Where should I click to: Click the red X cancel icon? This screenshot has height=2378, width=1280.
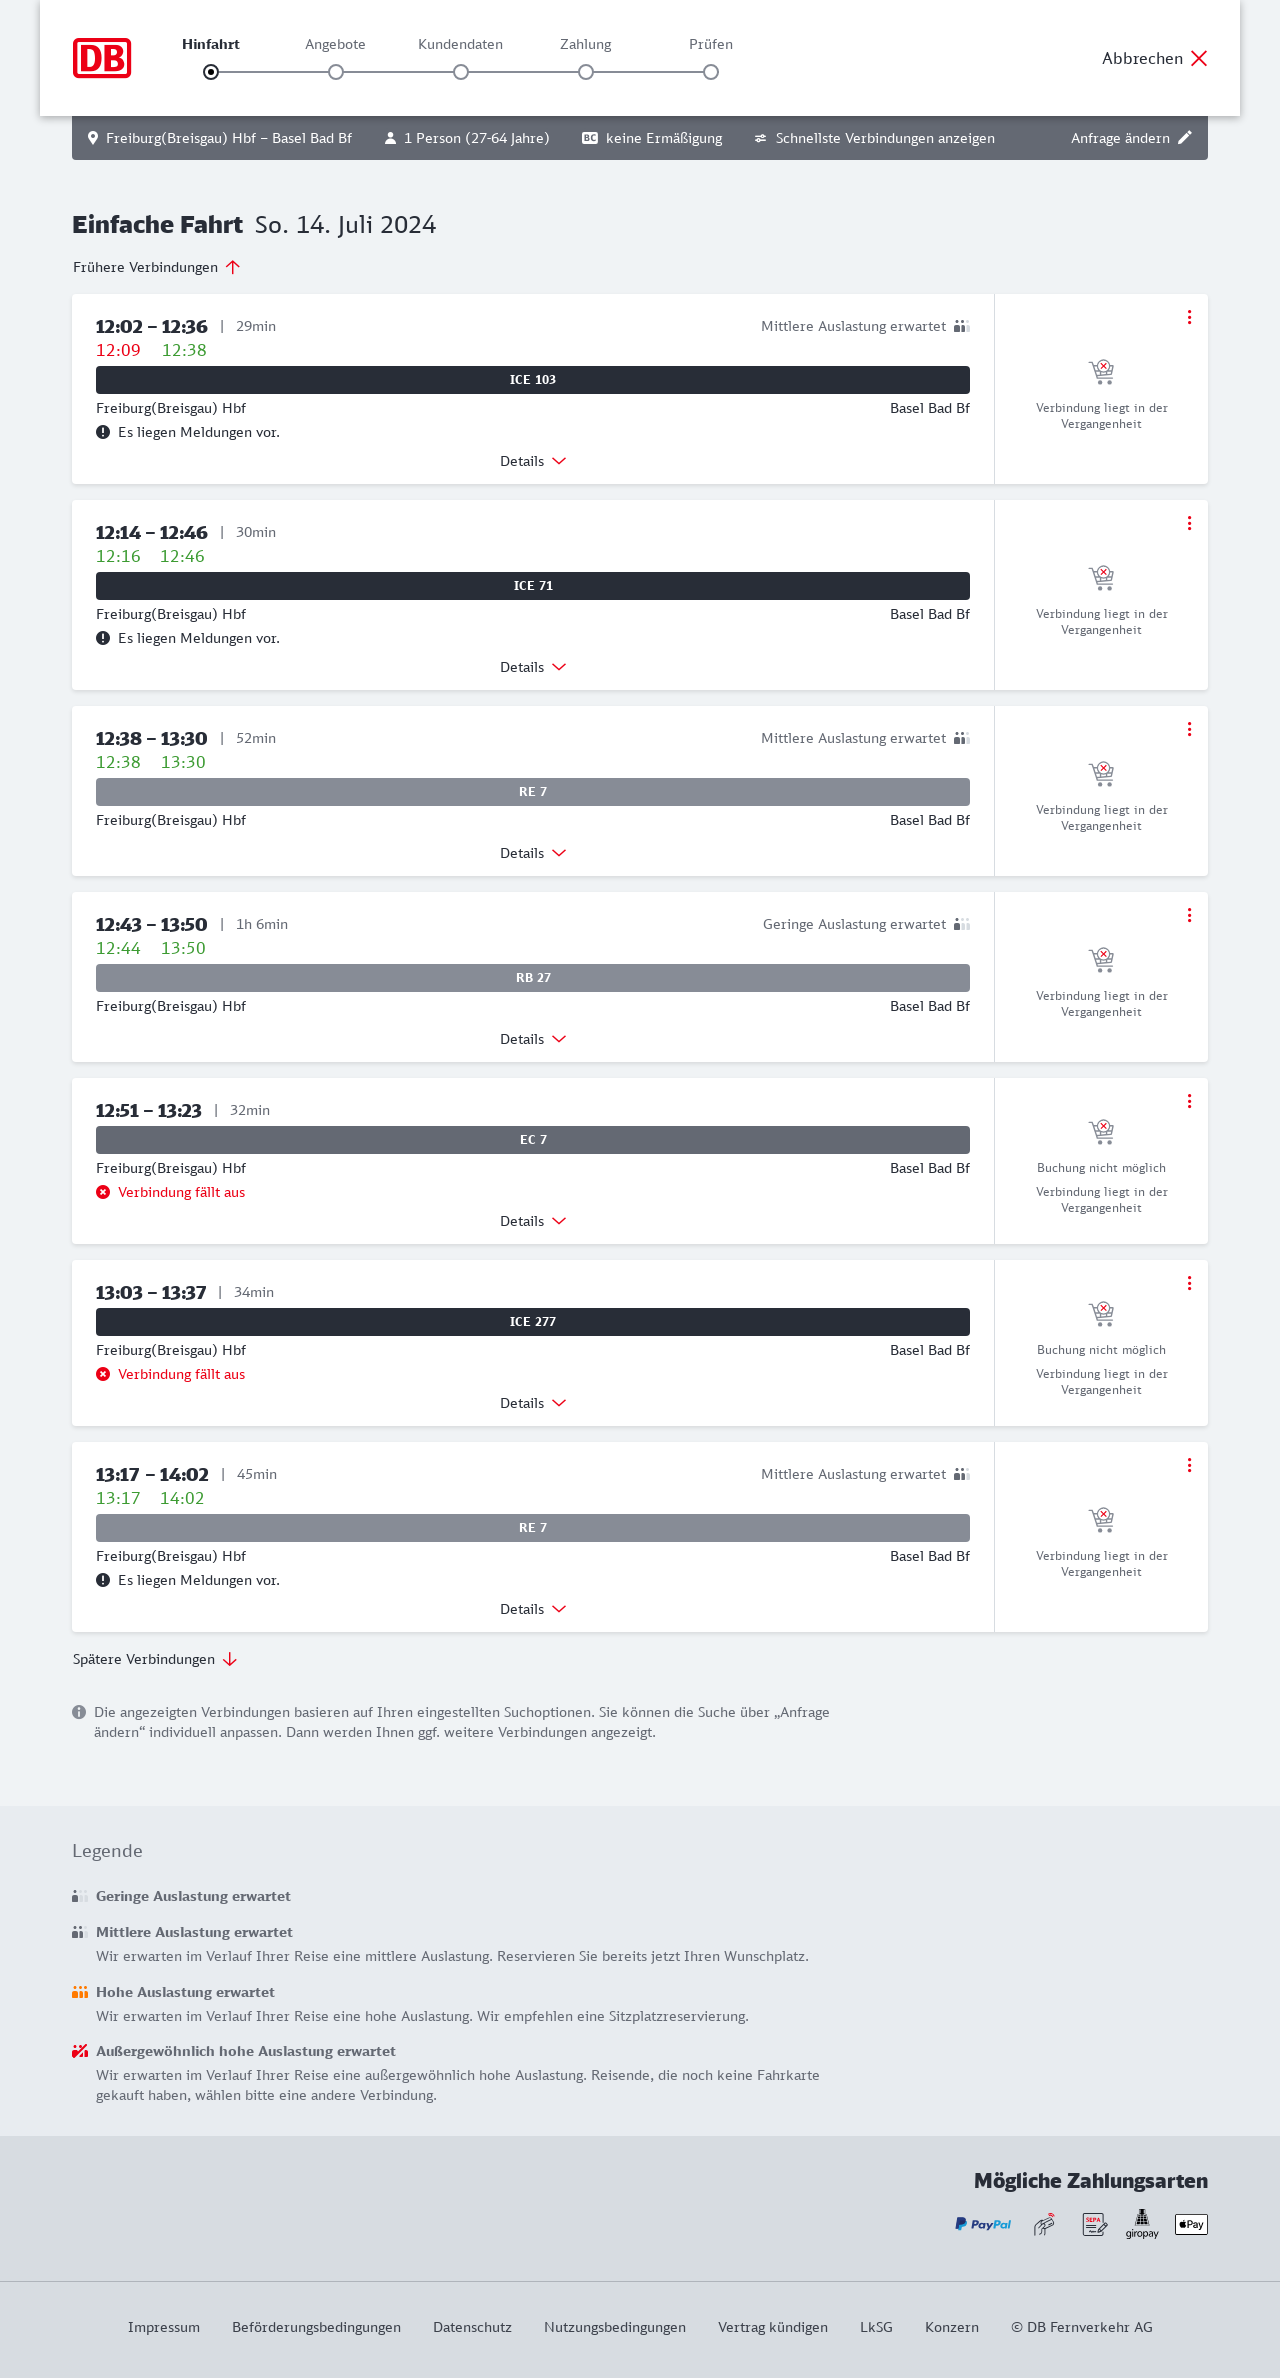tap(1199, 58)
